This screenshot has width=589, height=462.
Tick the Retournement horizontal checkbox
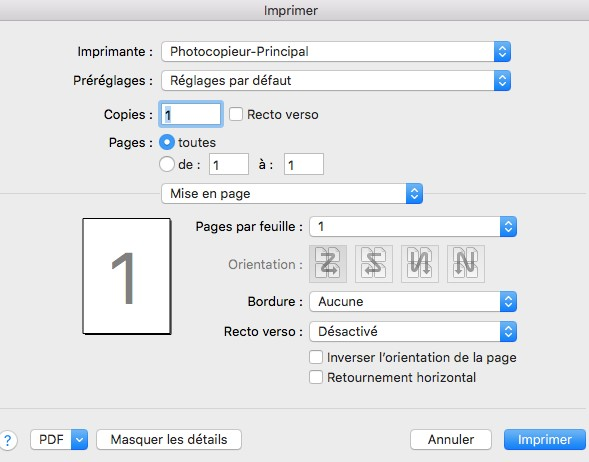tap(316, 377)
